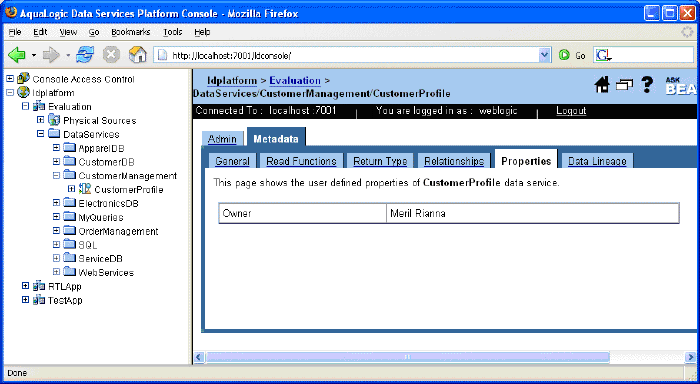
Task: Open the Go menu
Action: pos(94,32)
